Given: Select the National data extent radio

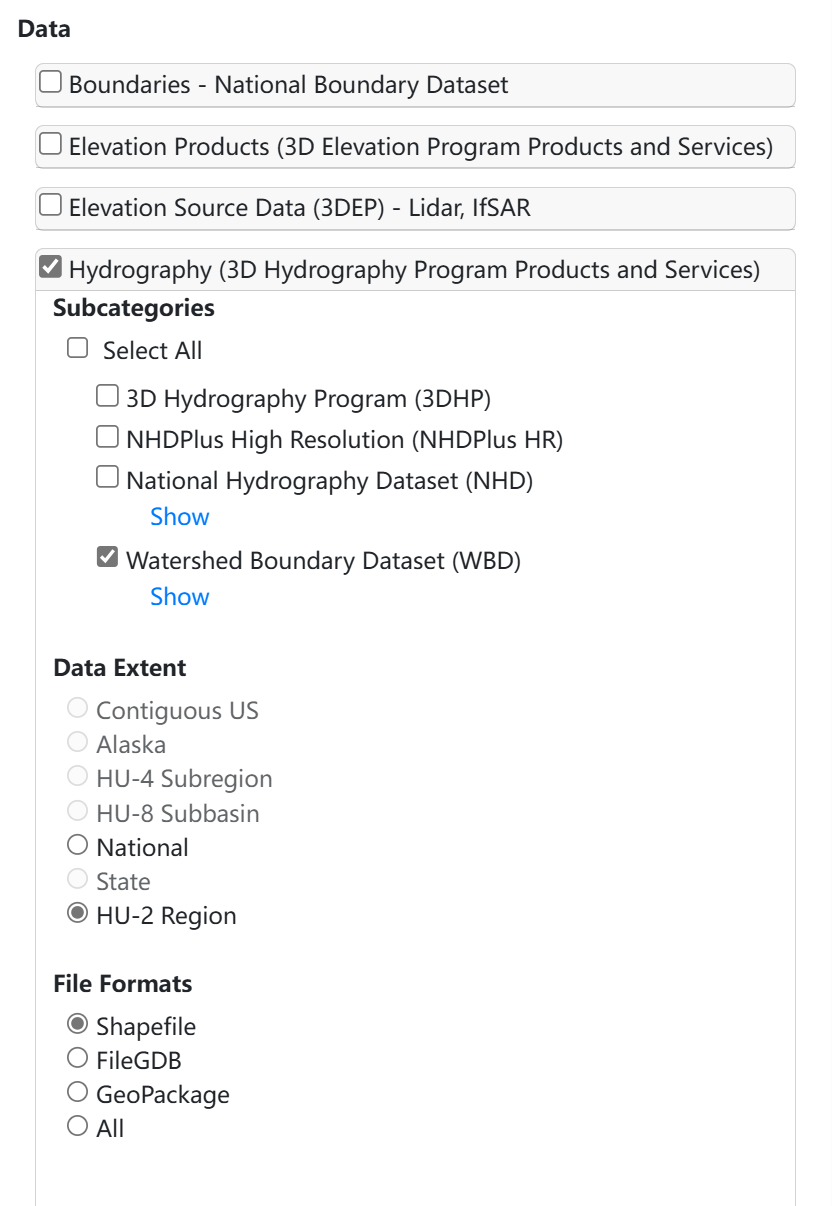Looking at the screenshot, I should pyautogui.click(x=78, y=846).
